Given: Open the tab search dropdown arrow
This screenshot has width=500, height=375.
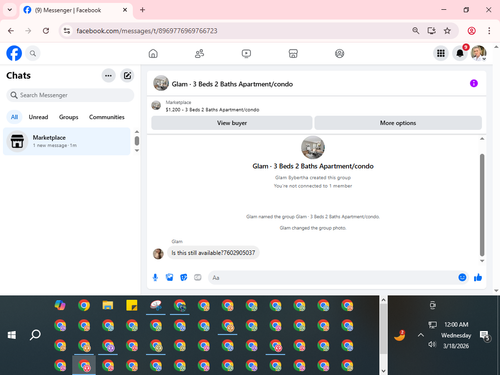Looking at the screenshot, I should (10, 10).
